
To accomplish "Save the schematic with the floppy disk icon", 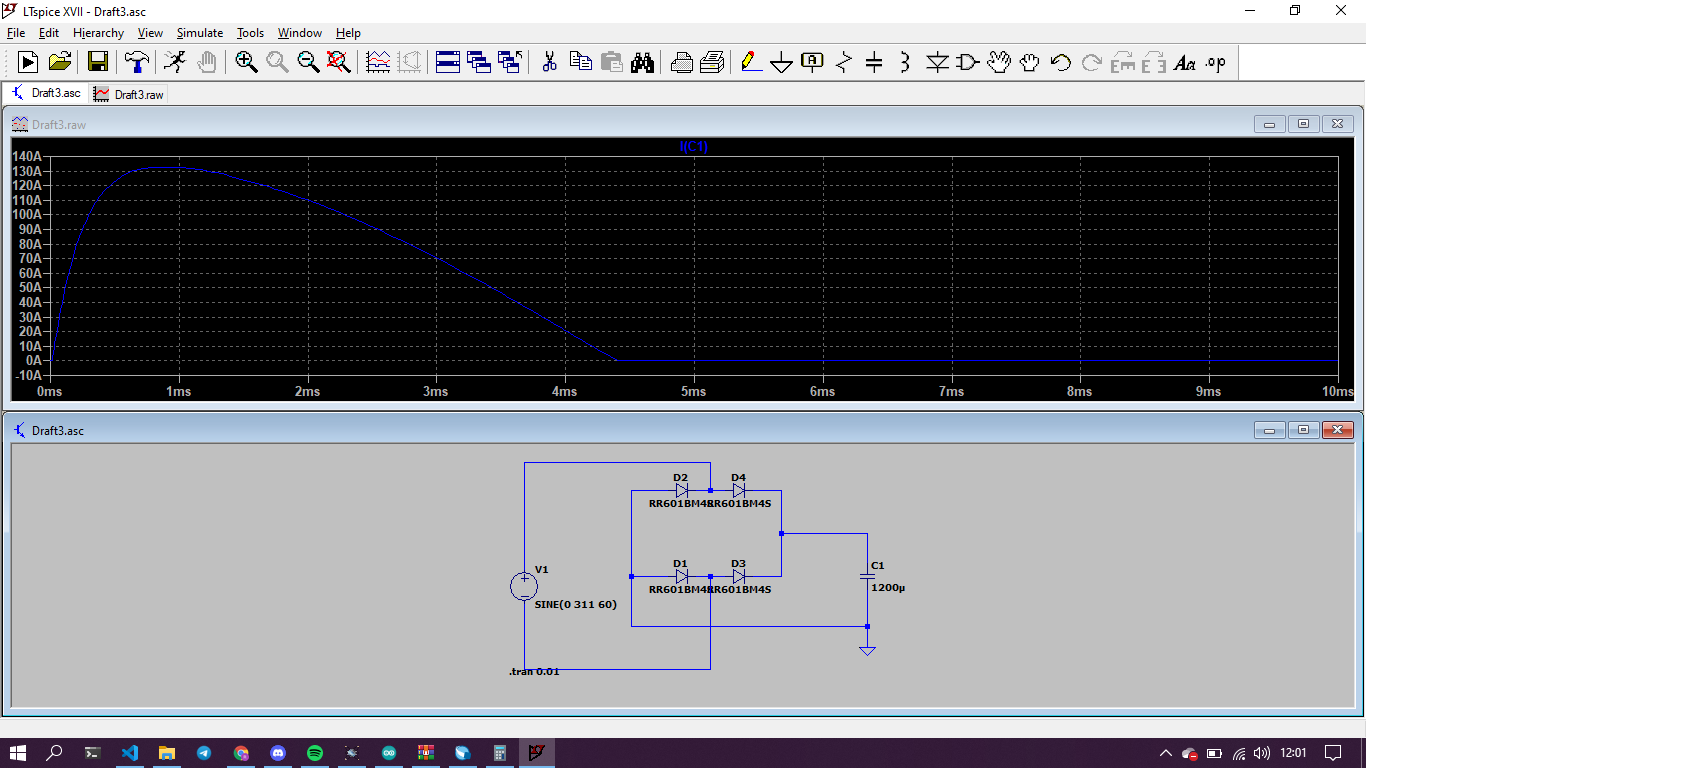I will click(x=97, y=62).
